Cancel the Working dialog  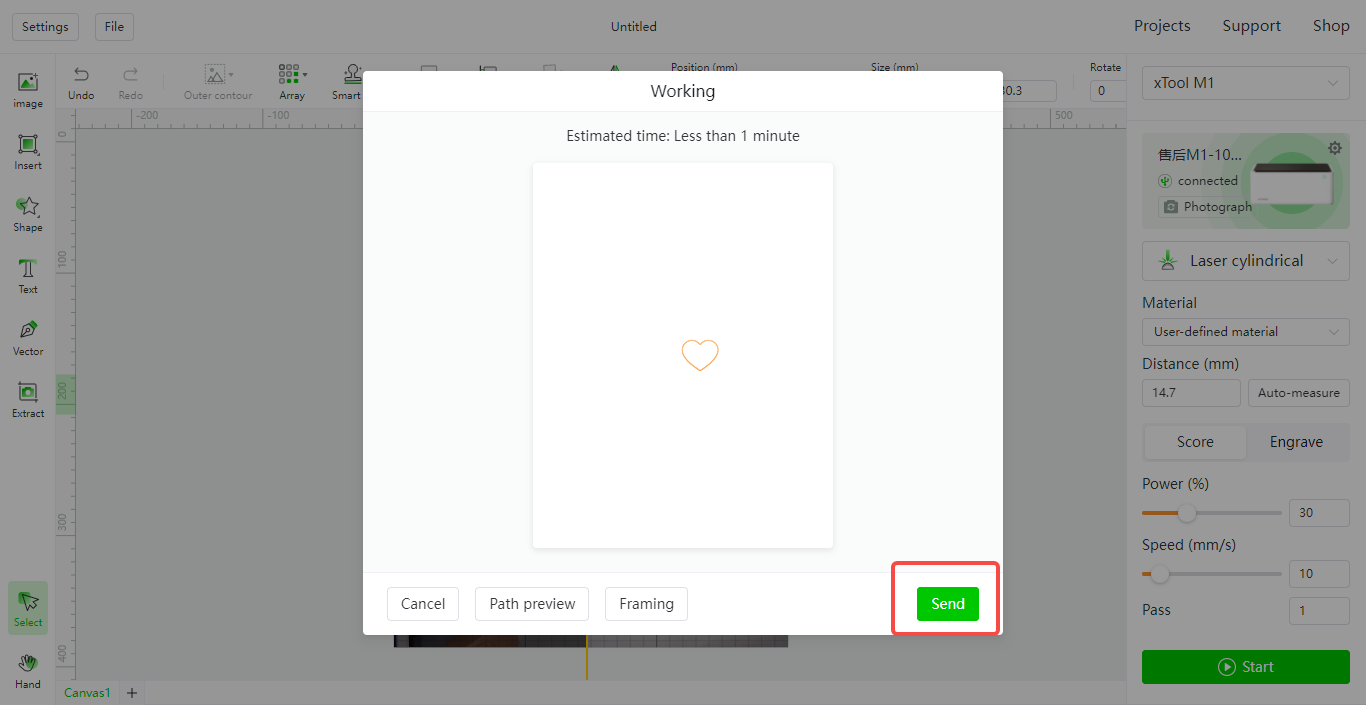[x=423, y=604]
